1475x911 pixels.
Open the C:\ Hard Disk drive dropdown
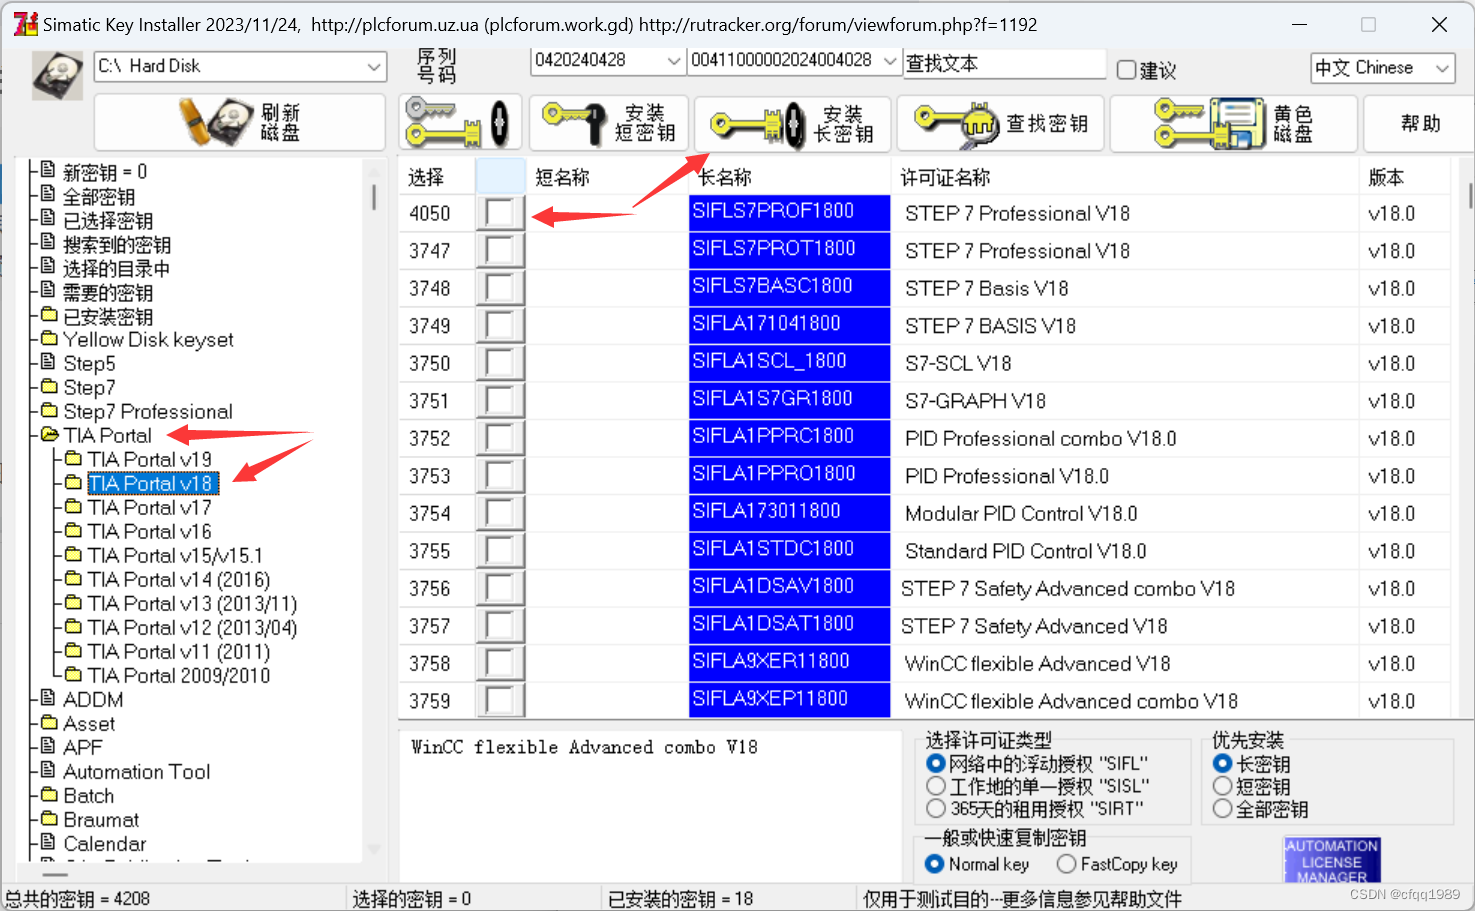[374, 66]
